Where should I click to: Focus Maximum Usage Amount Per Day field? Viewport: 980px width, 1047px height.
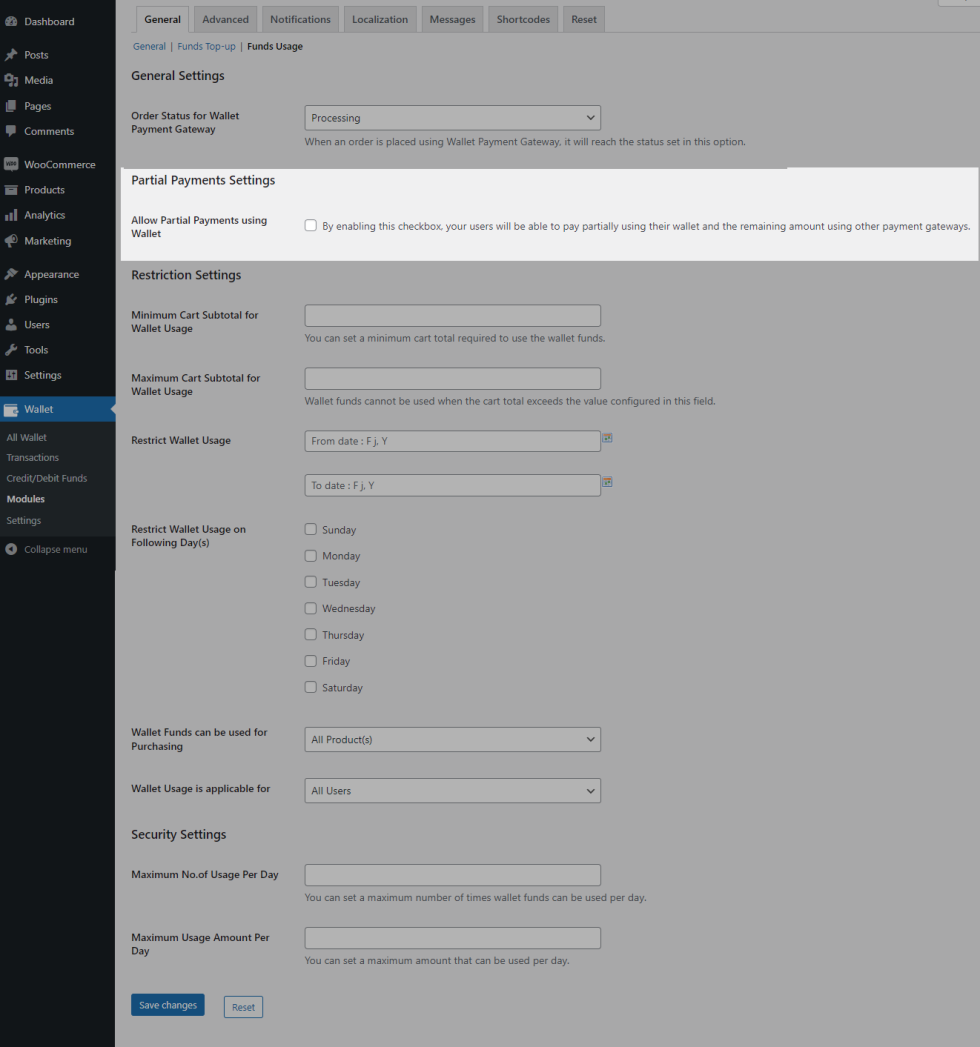coord(453,938)
